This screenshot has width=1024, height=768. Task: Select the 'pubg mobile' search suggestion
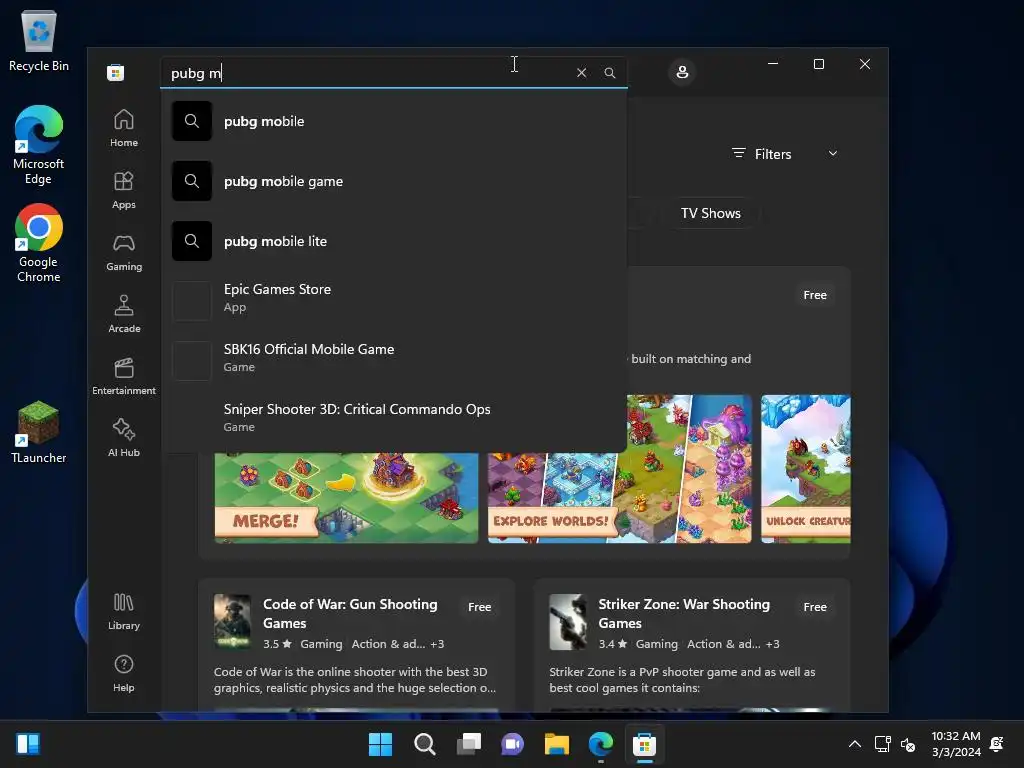pos(393,121)
